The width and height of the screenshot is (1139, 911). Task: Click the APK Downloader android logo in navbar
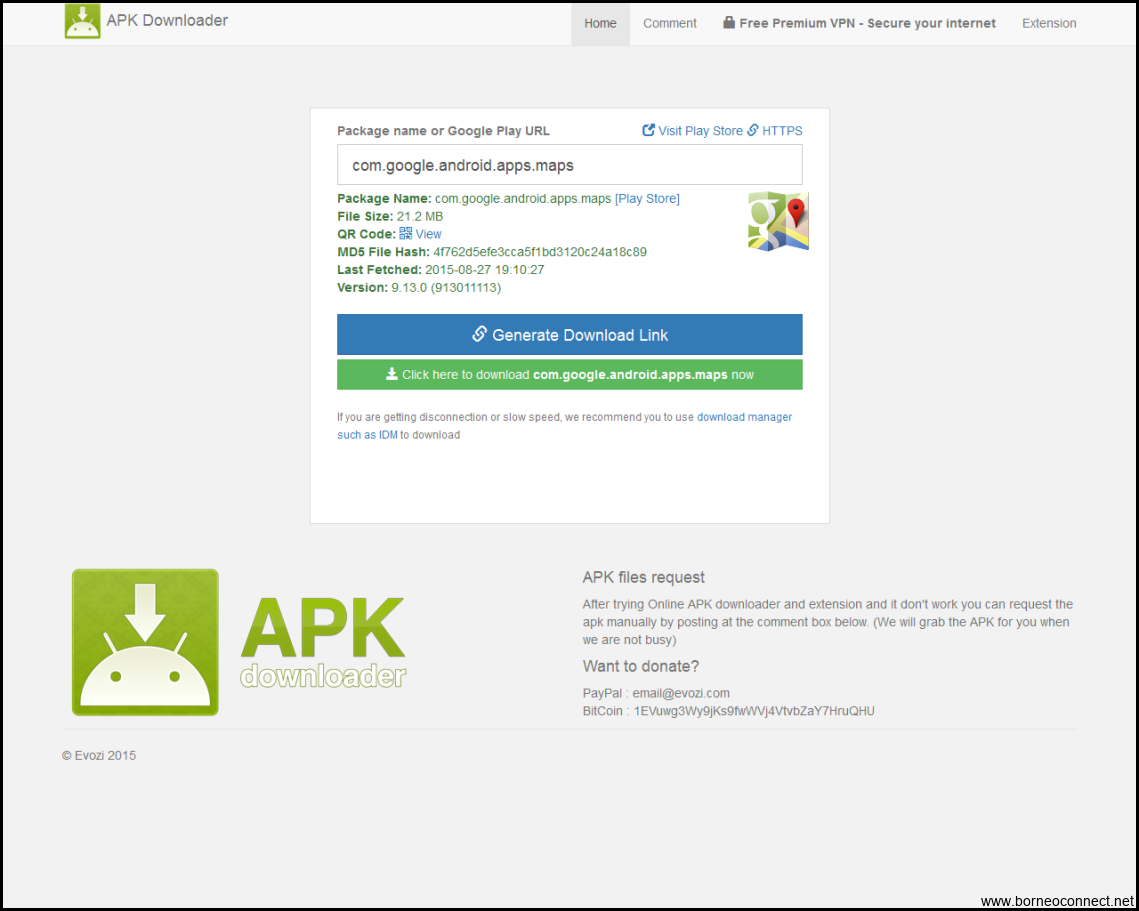[83, 21]
